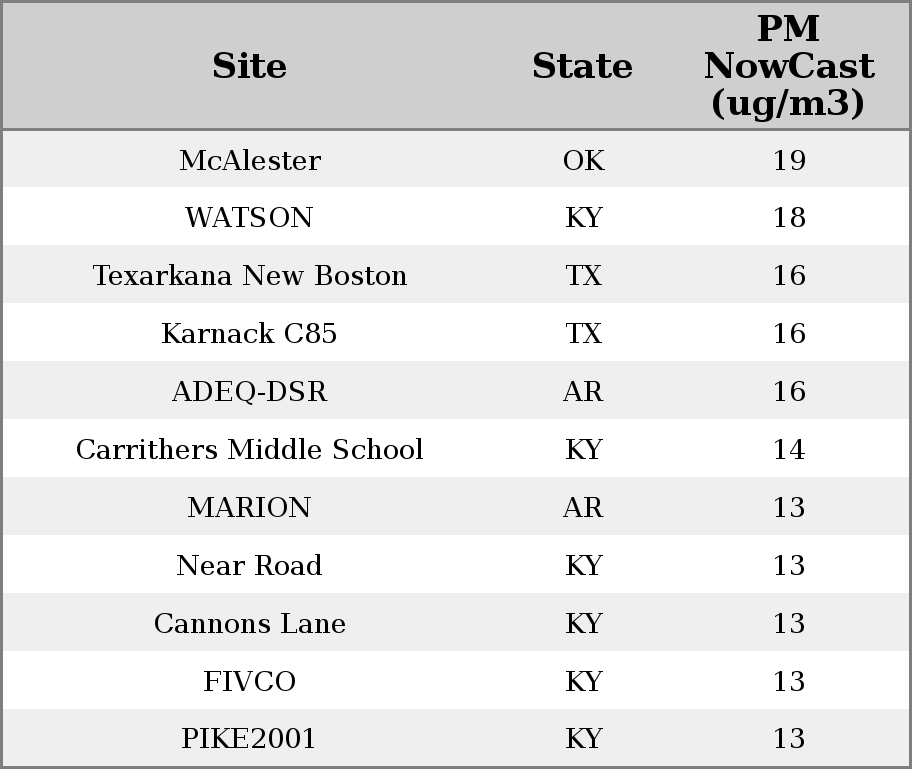Select the McAlester site row
Viewport: 912px width, 769px height.
[456, 159]
